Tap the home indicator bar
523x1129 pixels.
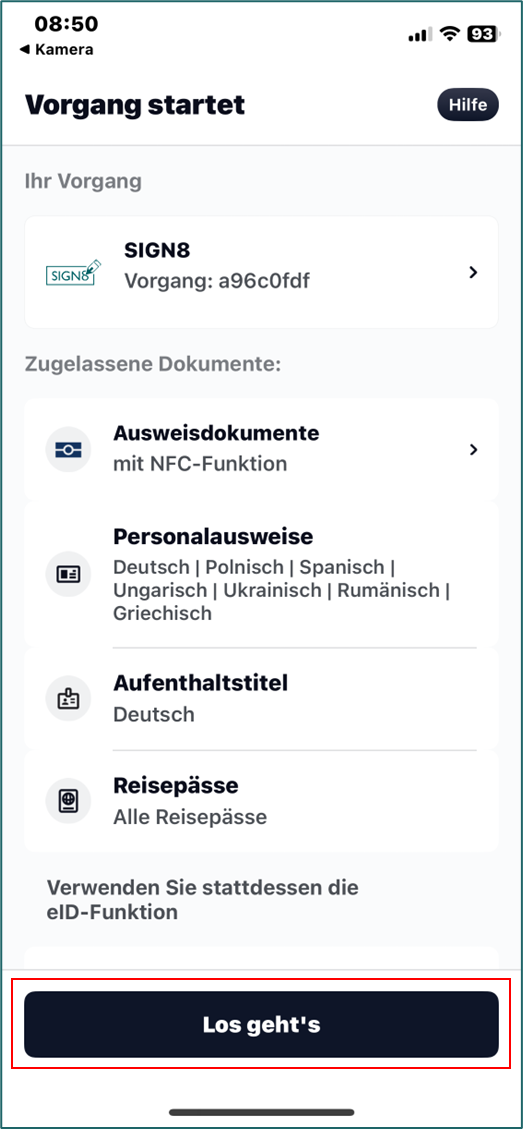point(262,1112)
